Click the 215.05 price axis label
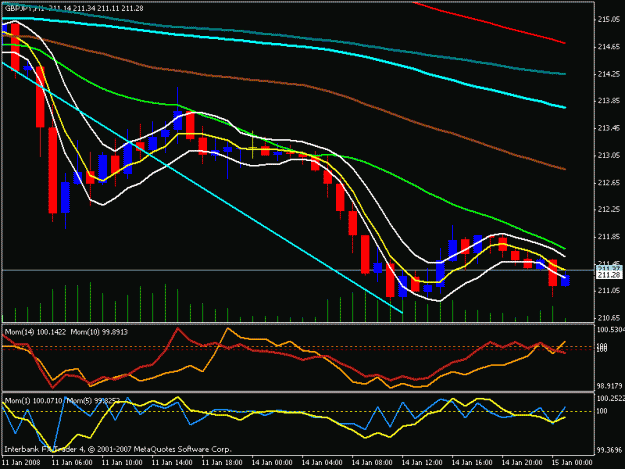625x469 pixels. coord(609,20)
